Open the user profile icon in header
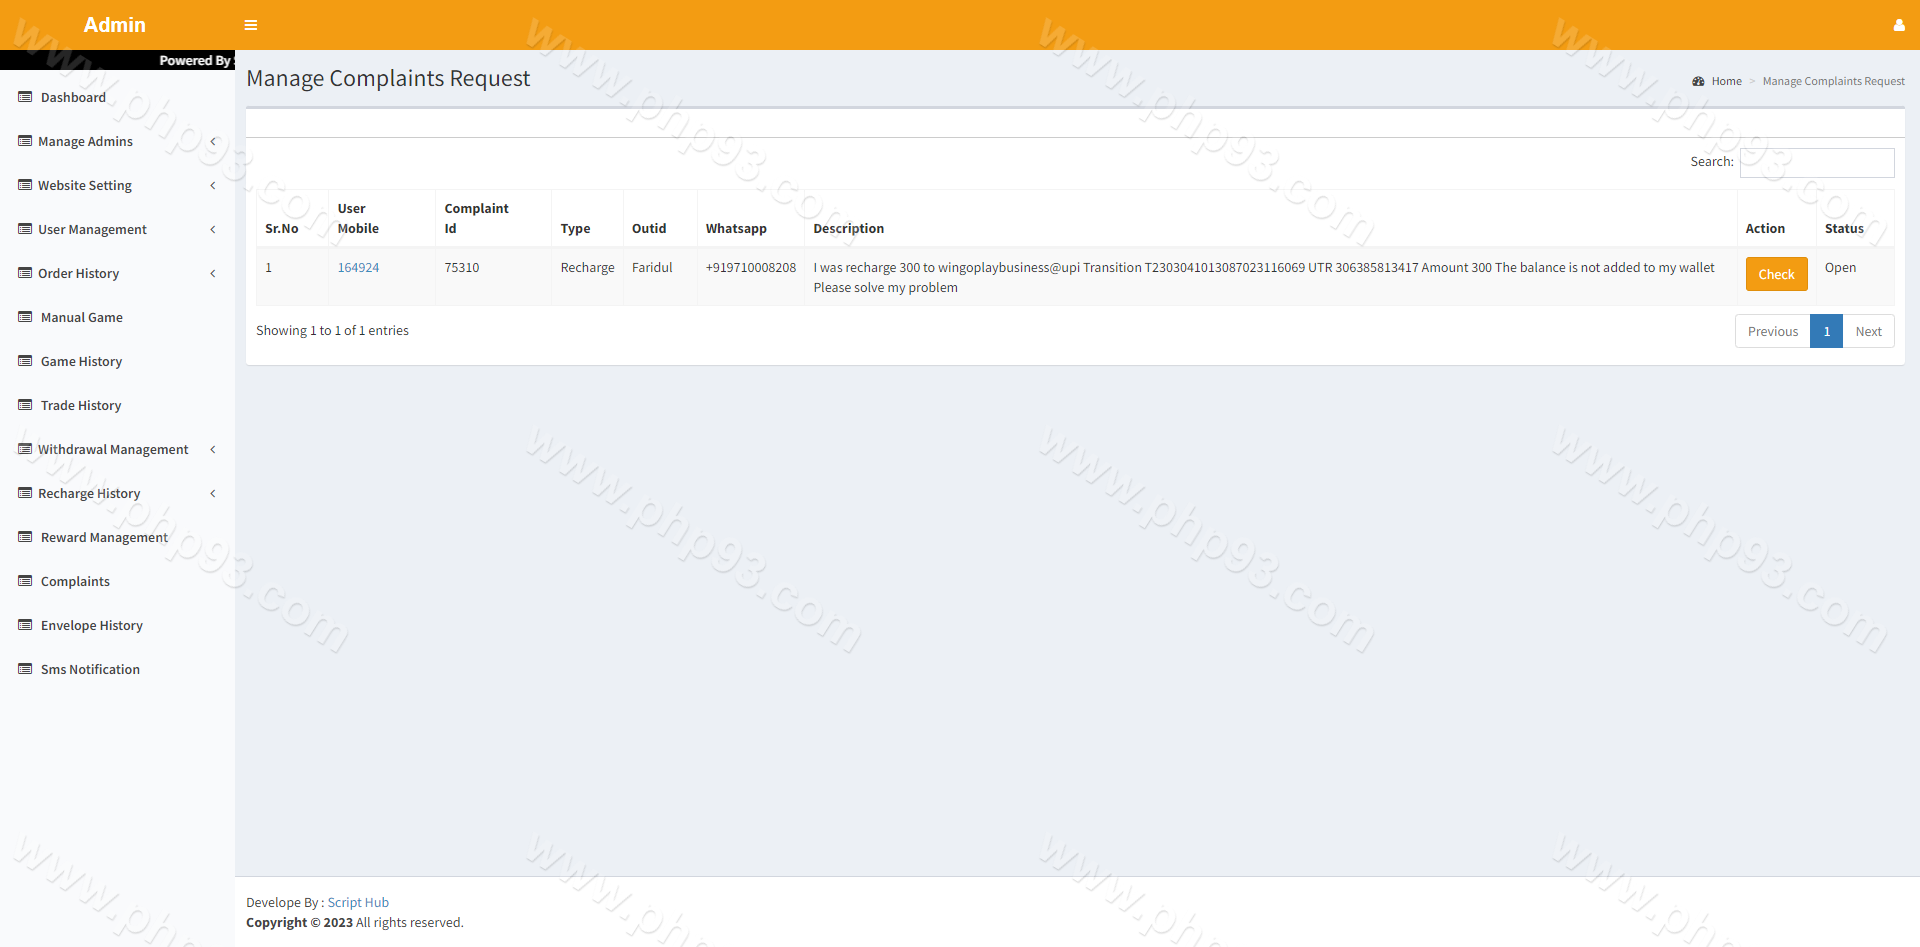Screen dimensions: 1920x947 1898,25
